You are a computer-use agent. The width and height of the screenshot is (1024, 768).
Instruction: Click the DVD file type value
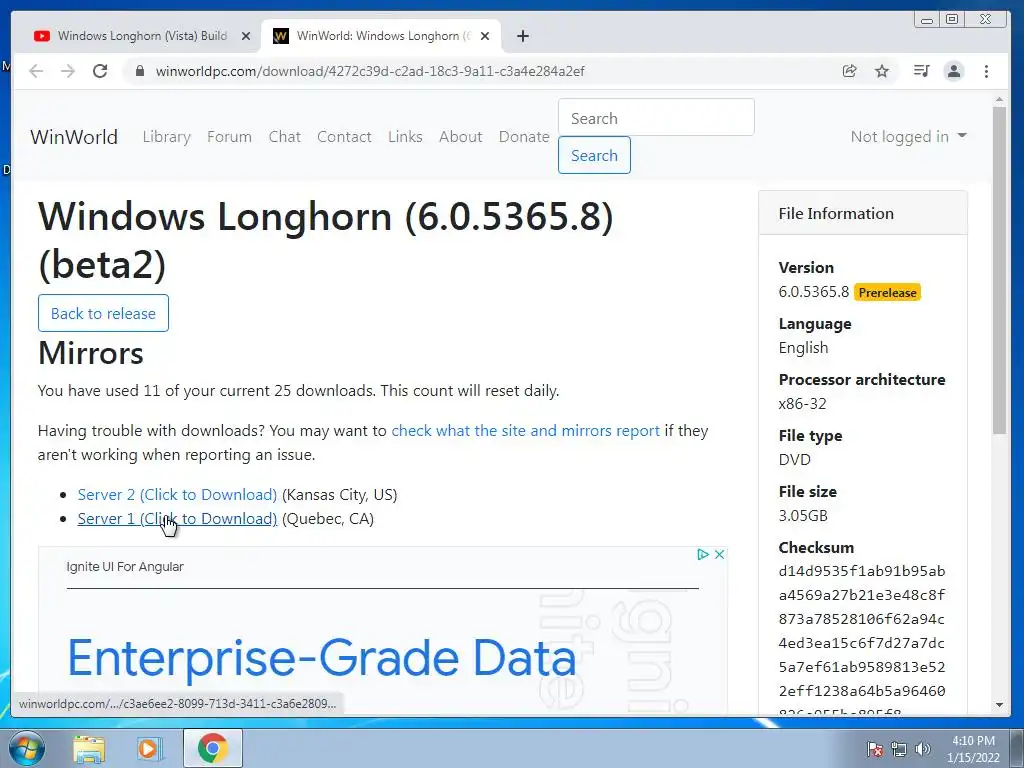point(794,460)
